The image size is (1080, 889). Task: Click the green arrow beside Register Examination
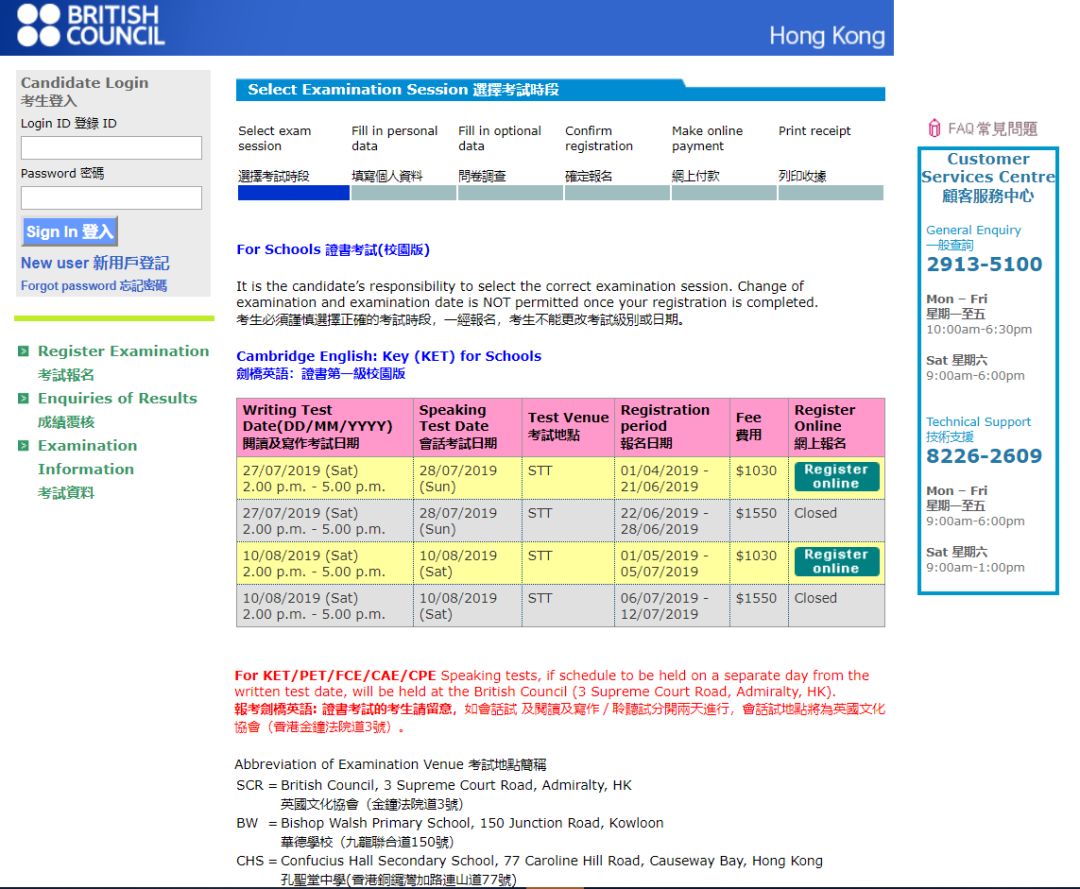click(x=23, y=351)
